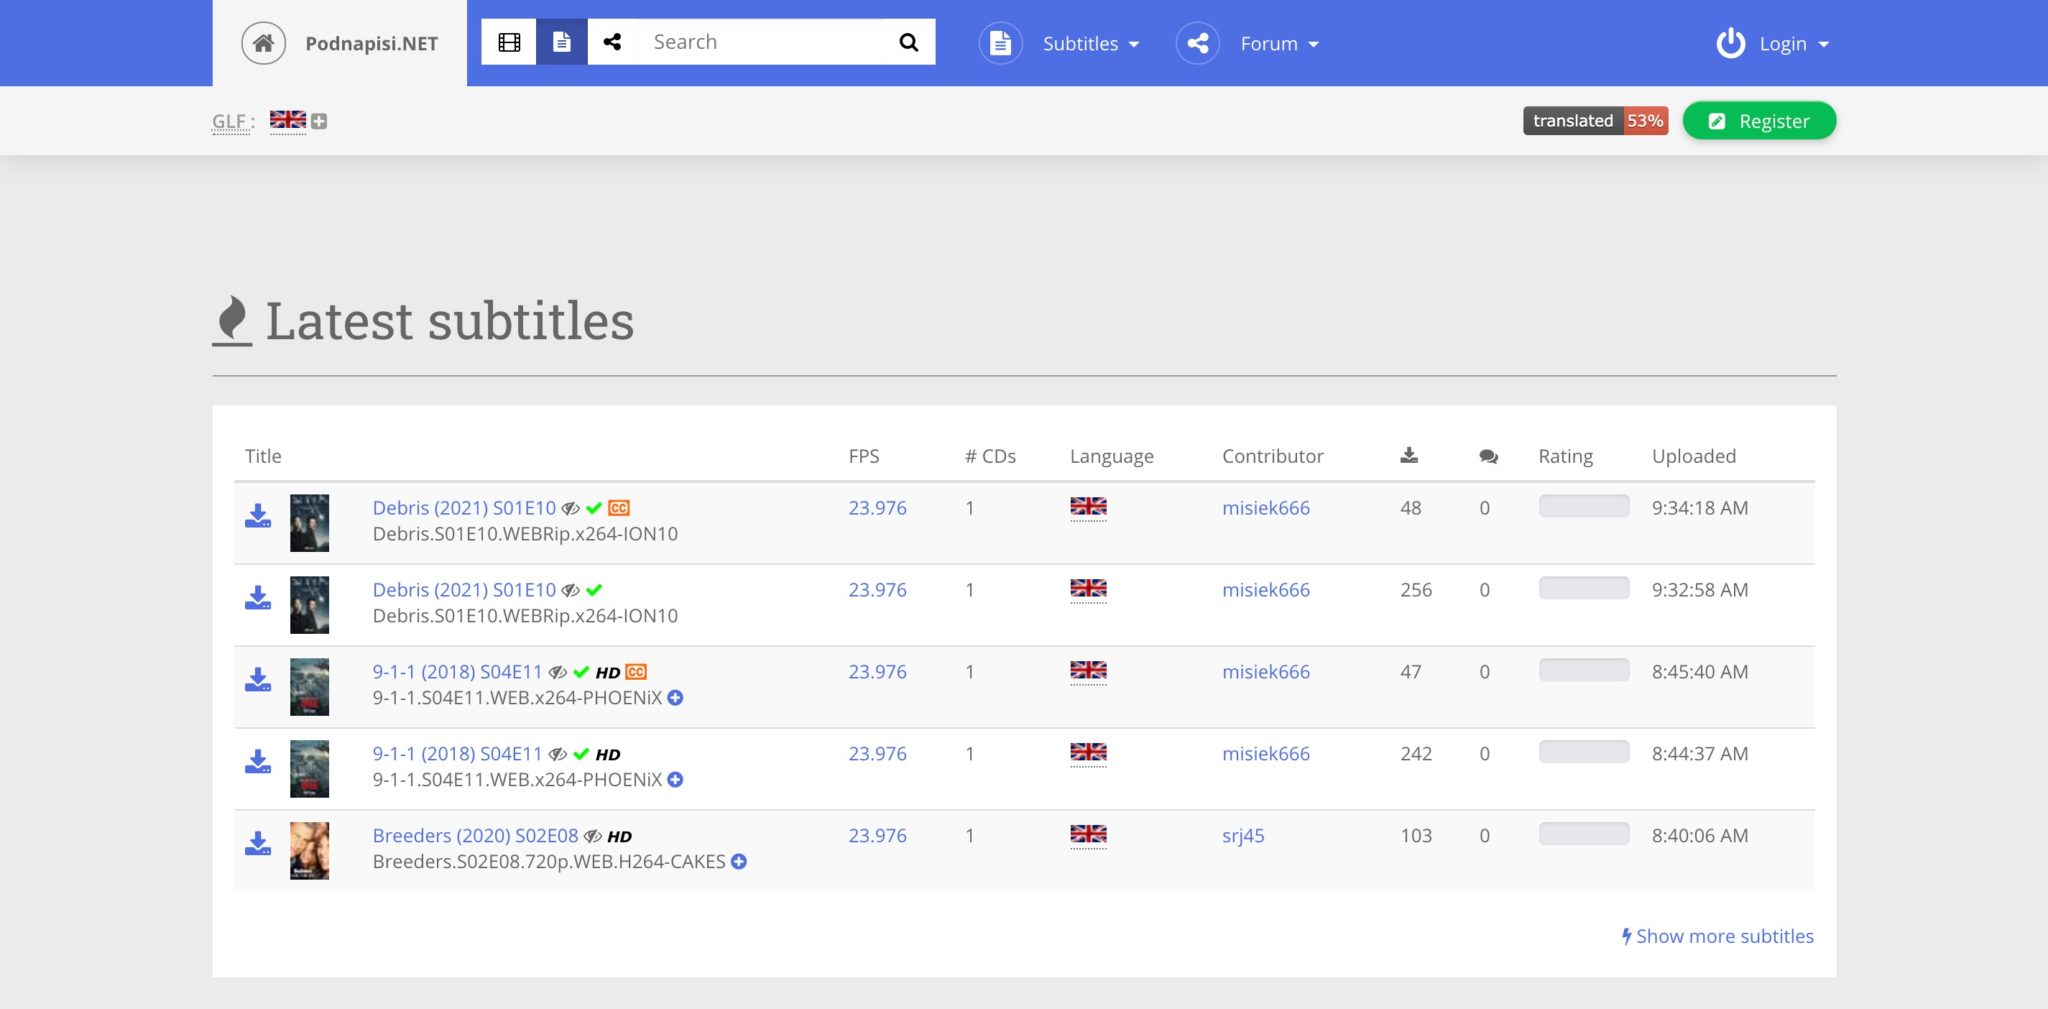This screenshot has width=2048, height=1009.
Task: Select the share-style search mode icon
Action: 612,42
